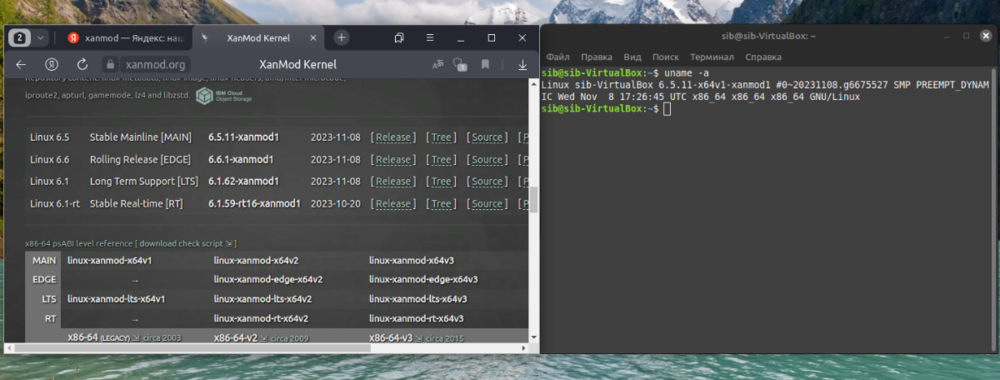Open Source link for 6.6.1-xanmod1
This screenshot has width=1000, height=380.
click(x=487, y=159)
